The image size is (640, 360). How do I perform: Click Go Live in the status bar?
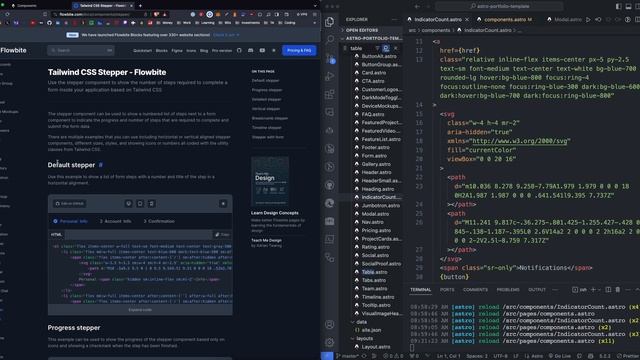click(x=560, y=356)
